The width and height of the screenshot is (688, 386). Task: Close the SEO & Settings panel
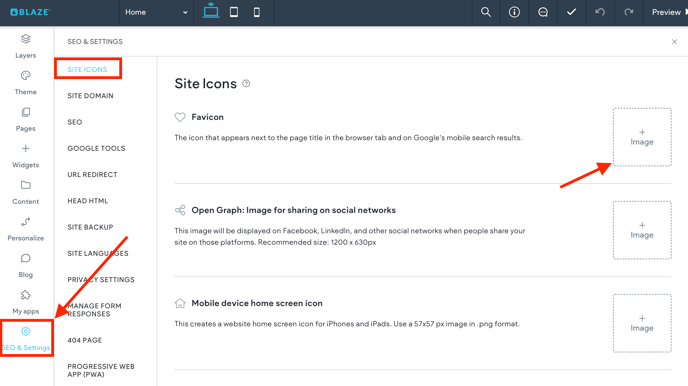click(674, 42)
